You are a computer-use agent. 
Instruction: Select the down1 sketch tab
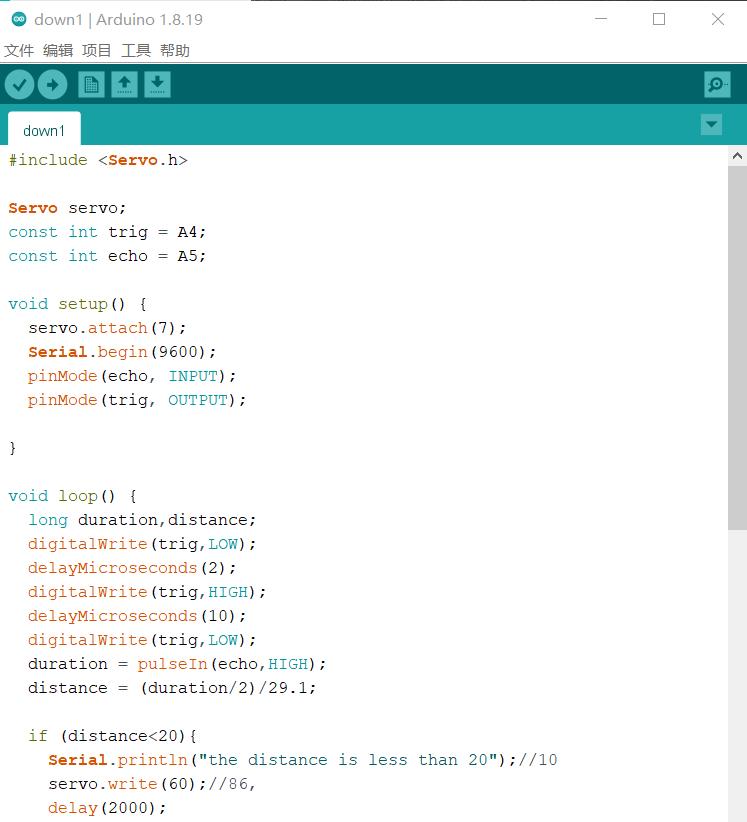pyautogui.click(x=44, y=129)
